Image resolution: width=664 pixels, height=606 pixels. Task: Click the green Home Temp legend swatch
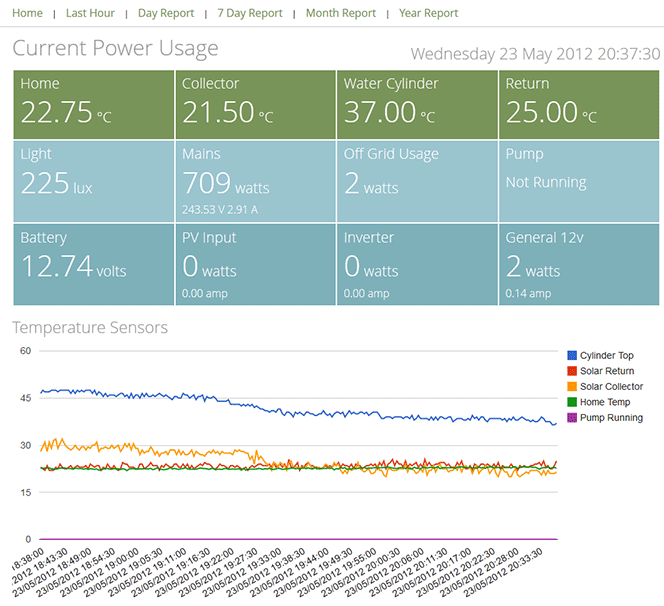[572, 402]
